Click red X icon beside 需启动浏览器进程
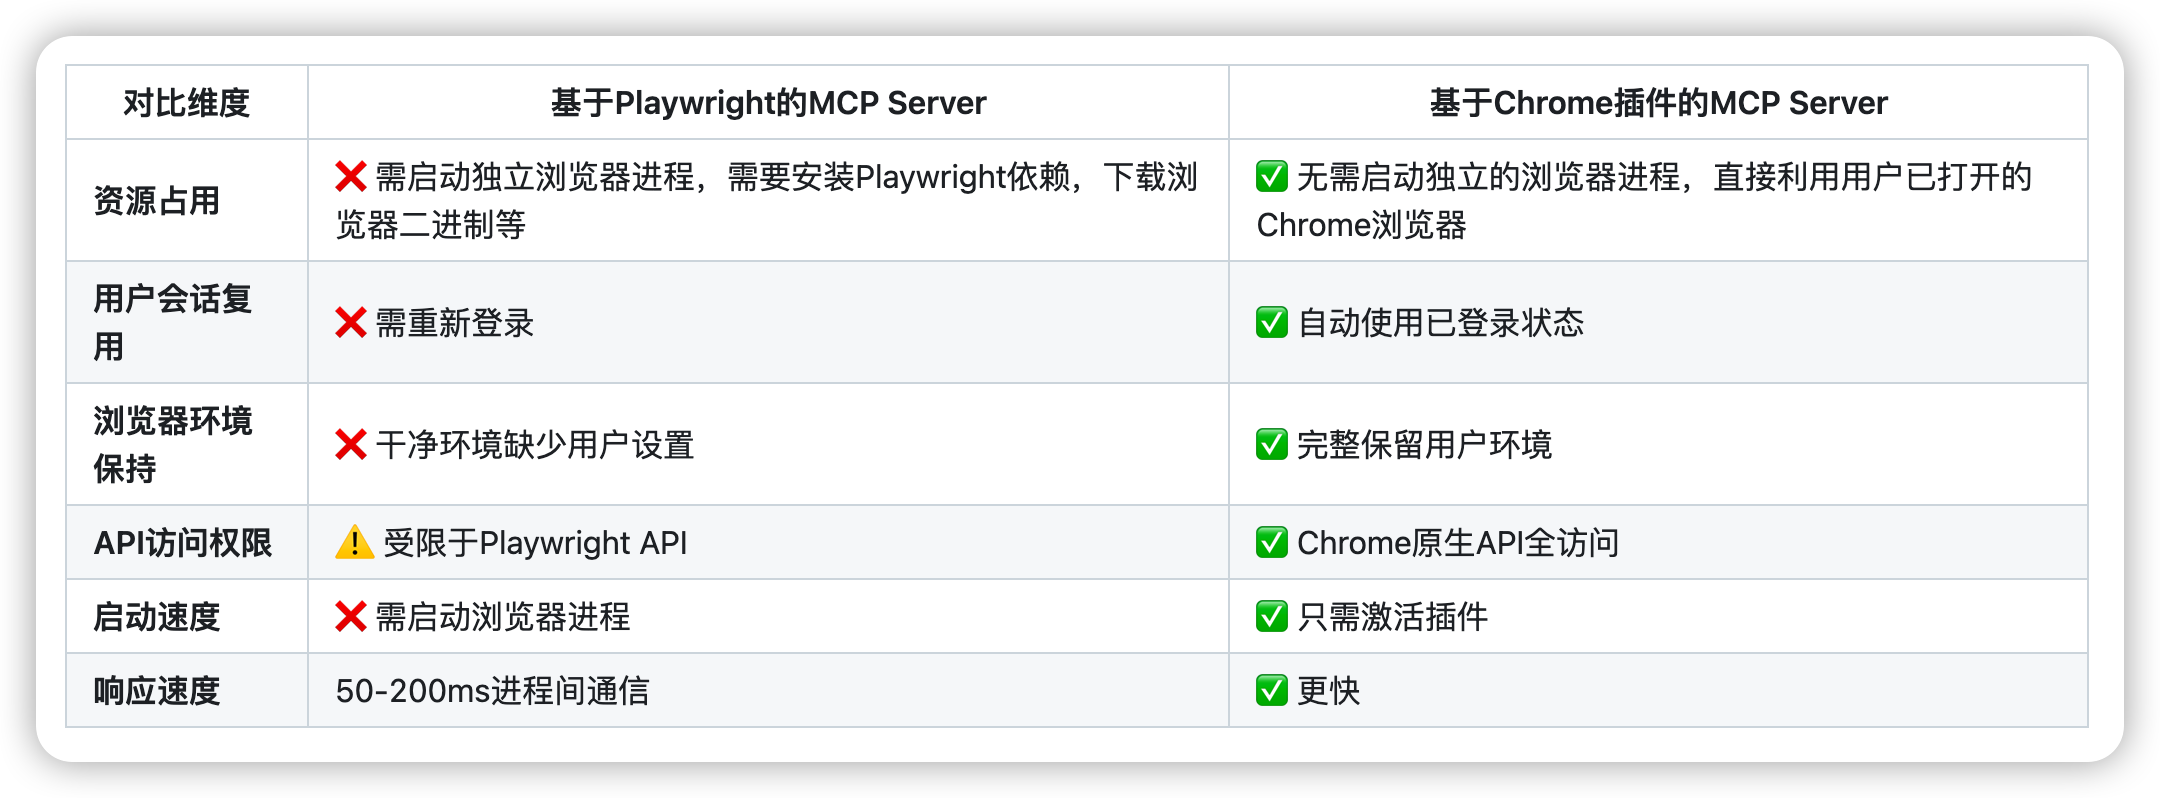This screenshot has width=2160, height=798. tap(351, 617)
